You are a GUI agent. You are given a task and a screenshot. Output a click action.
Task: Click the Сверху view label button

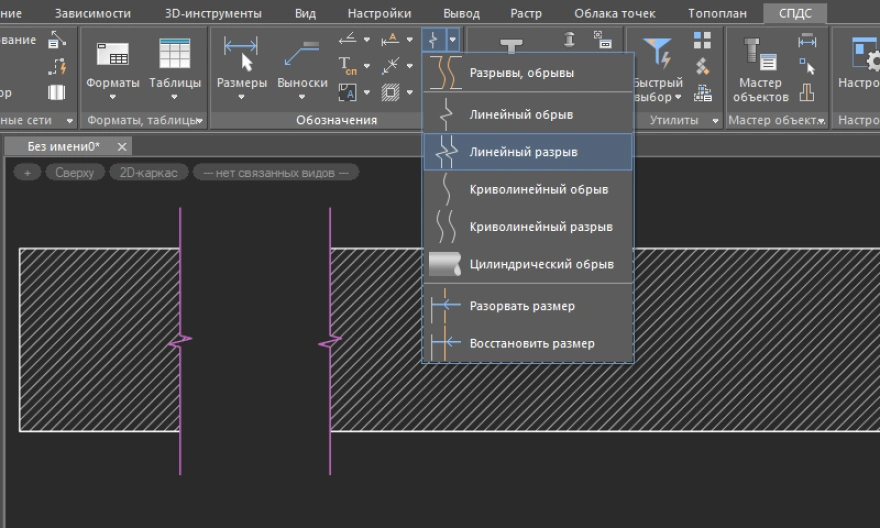coord(75,173)
